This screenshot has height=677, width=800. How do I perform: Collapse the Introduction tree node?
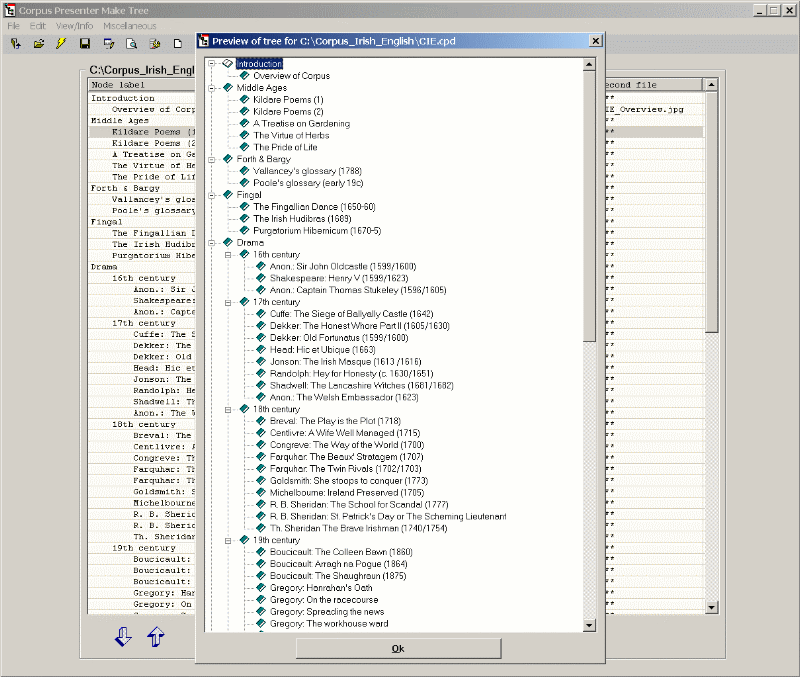212,64
